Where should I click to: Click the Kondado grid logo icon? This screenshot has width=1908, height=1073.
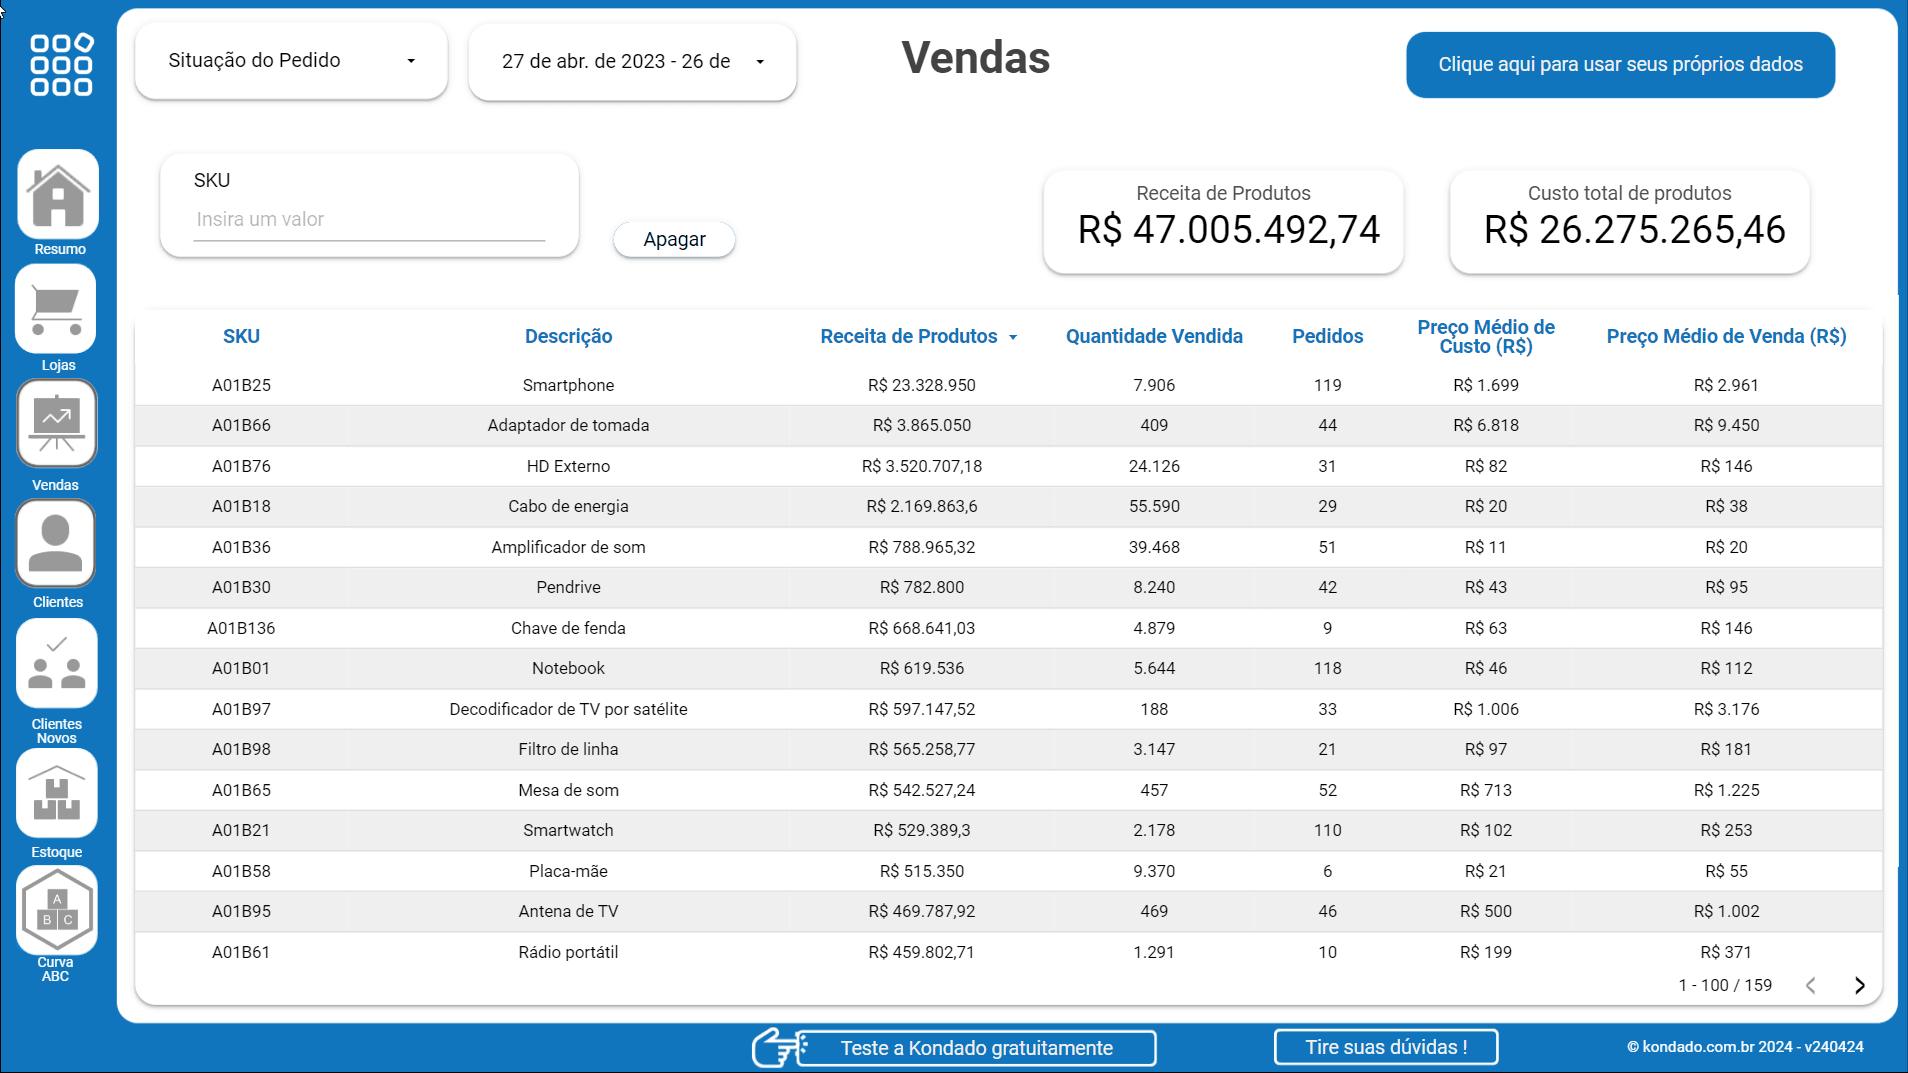tap(60, 65)
